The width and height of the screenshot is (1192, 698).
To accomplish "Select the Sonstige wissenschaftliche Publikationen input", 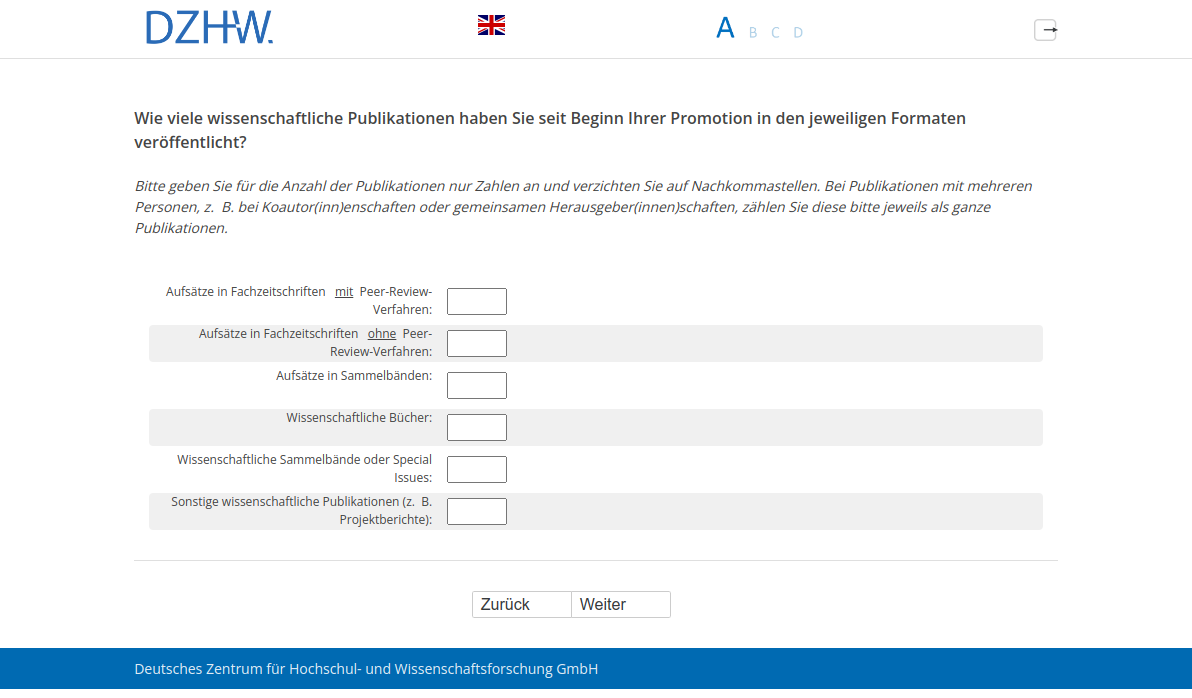I will [476, 511].
